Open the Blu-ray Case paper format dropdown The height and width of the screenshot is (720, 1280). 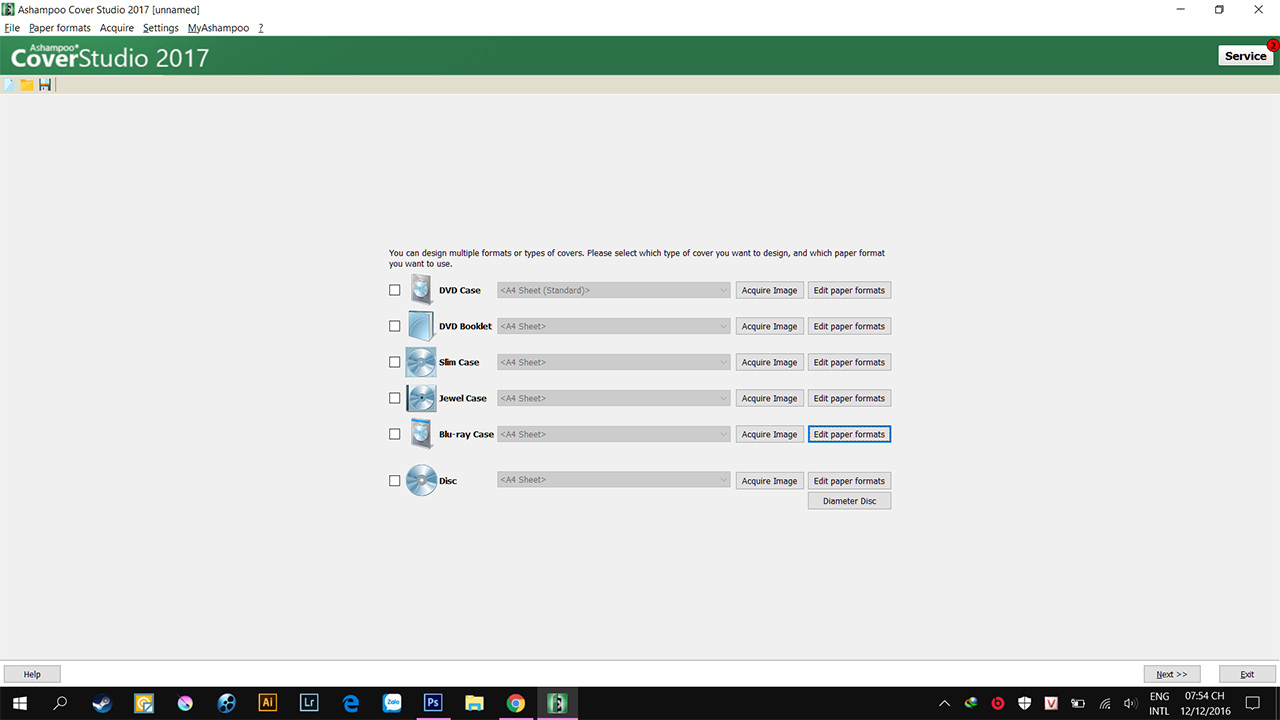click(x=614, y=434)
